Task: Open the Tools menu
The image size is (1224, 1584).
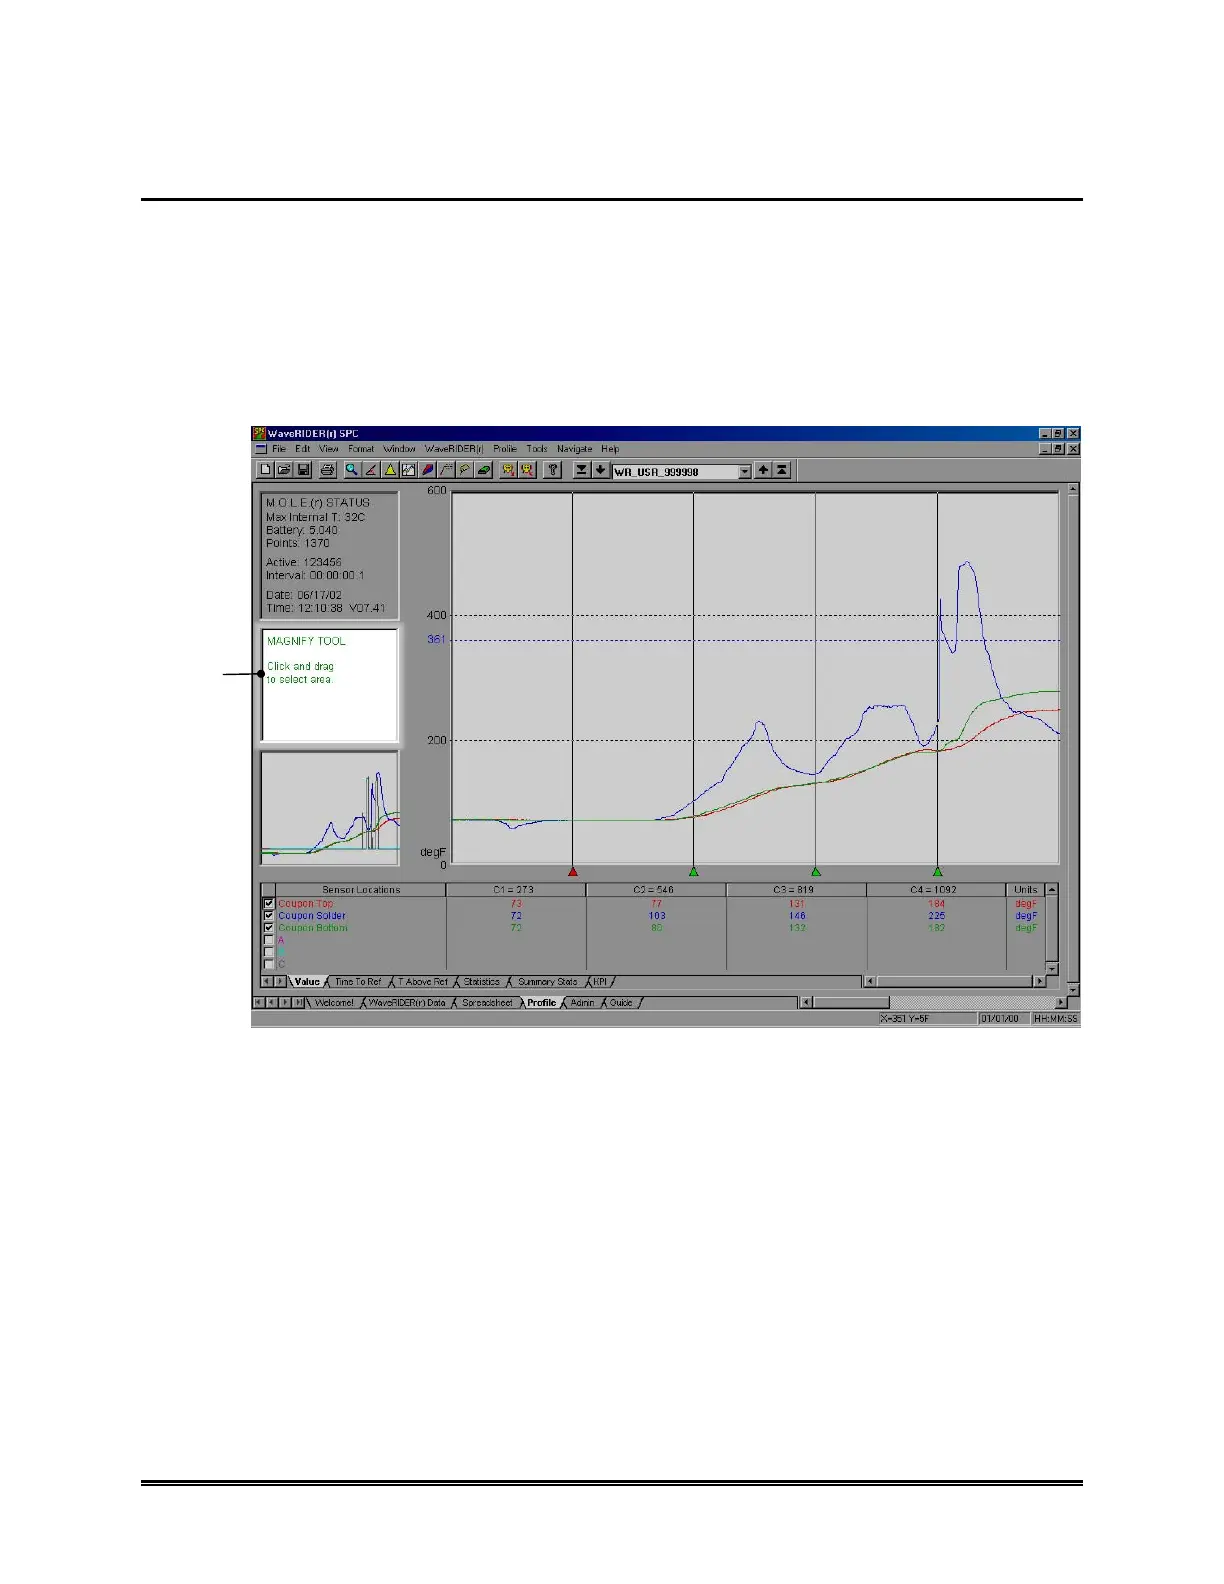Action: click(x=537, y=449)
